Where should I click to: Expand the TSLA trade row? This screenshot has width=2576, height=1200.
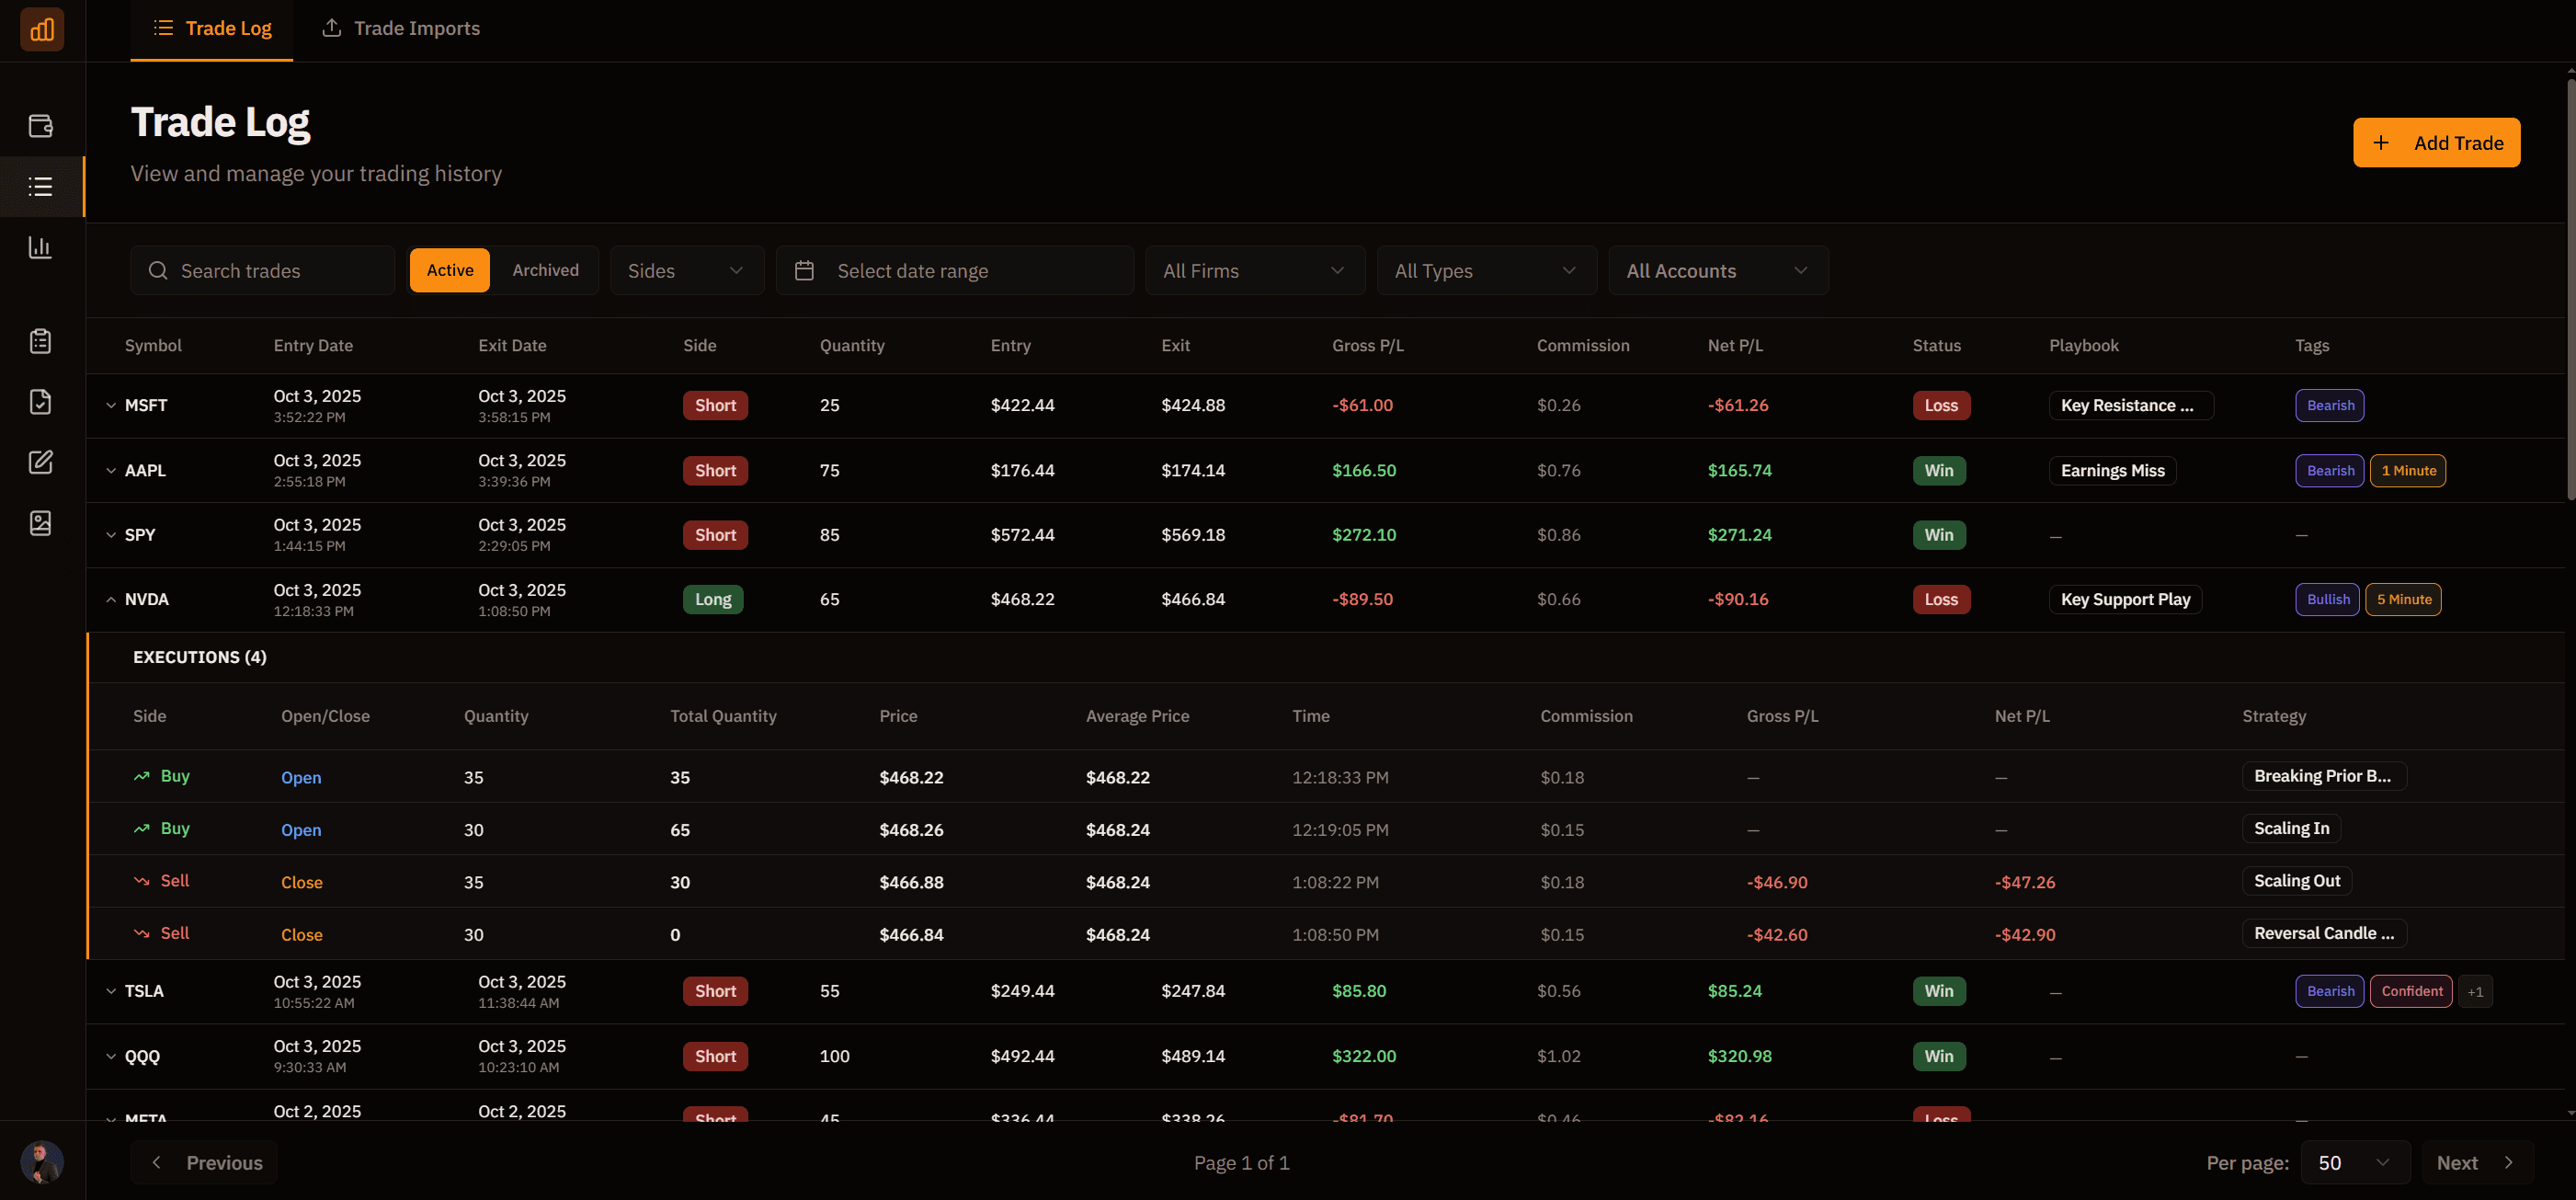[x=110, y=991]
